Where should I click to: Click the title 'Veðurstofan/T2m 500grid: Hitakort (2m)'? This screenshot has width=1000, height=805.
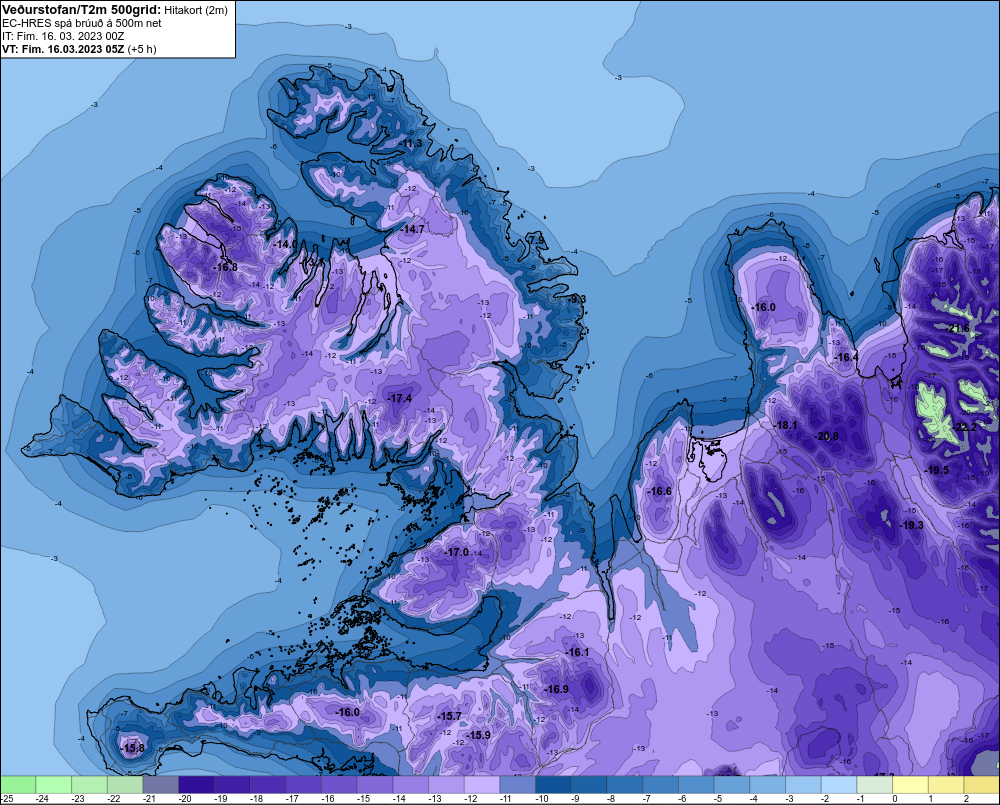tap(115, 10)
